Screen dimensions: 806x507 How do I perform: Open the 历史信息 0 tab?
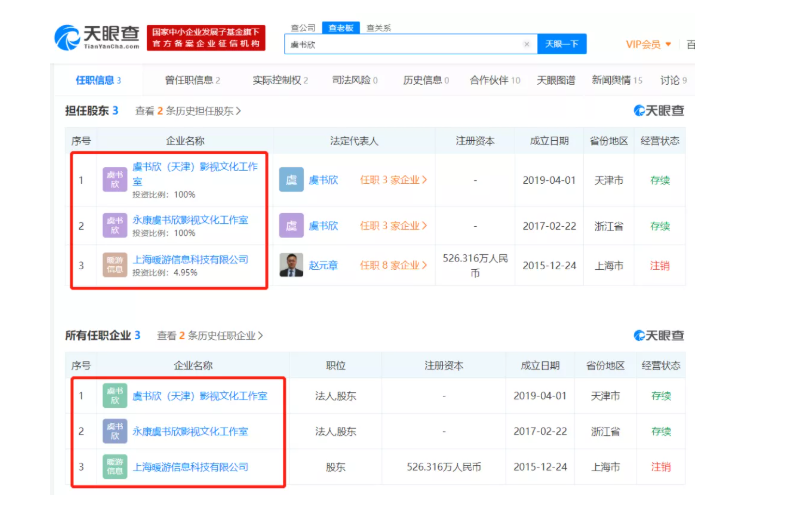426,80
